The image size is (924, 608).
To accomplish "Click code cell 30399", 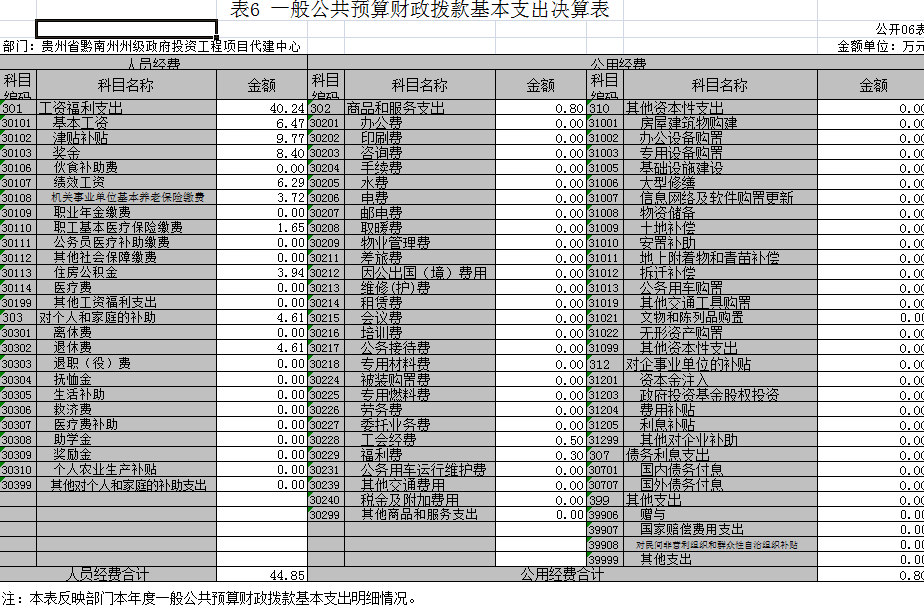I will (18, 485).
